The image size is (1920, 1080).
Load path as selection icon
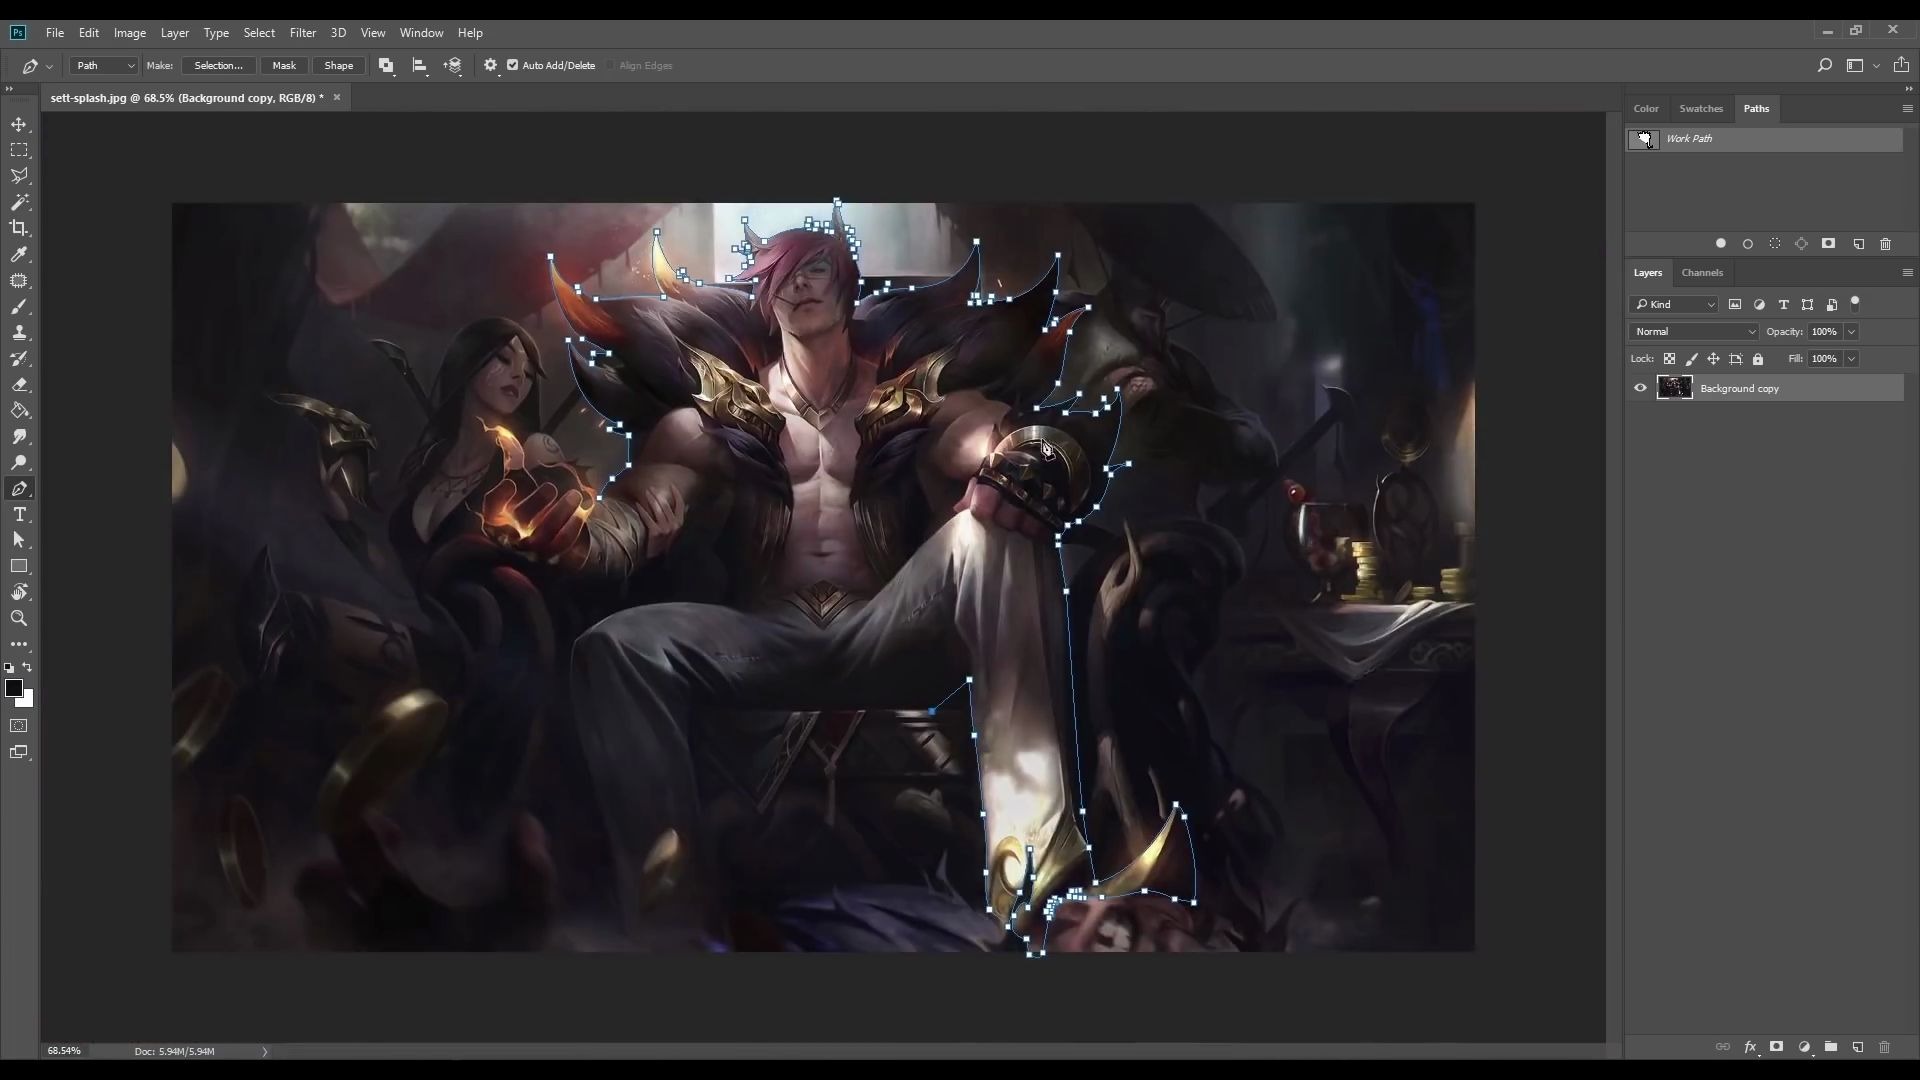(x=1775, y=244)
